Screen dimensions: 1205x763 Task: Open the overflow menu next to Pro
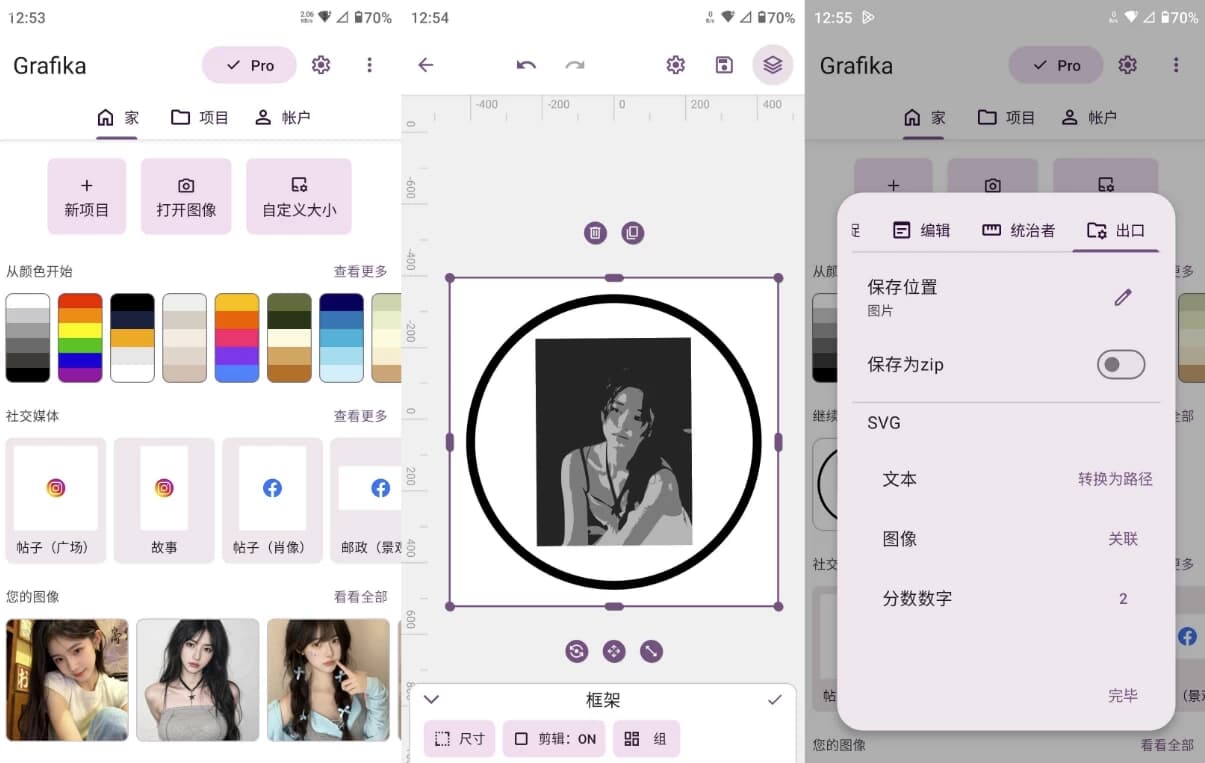coord(370,64)
